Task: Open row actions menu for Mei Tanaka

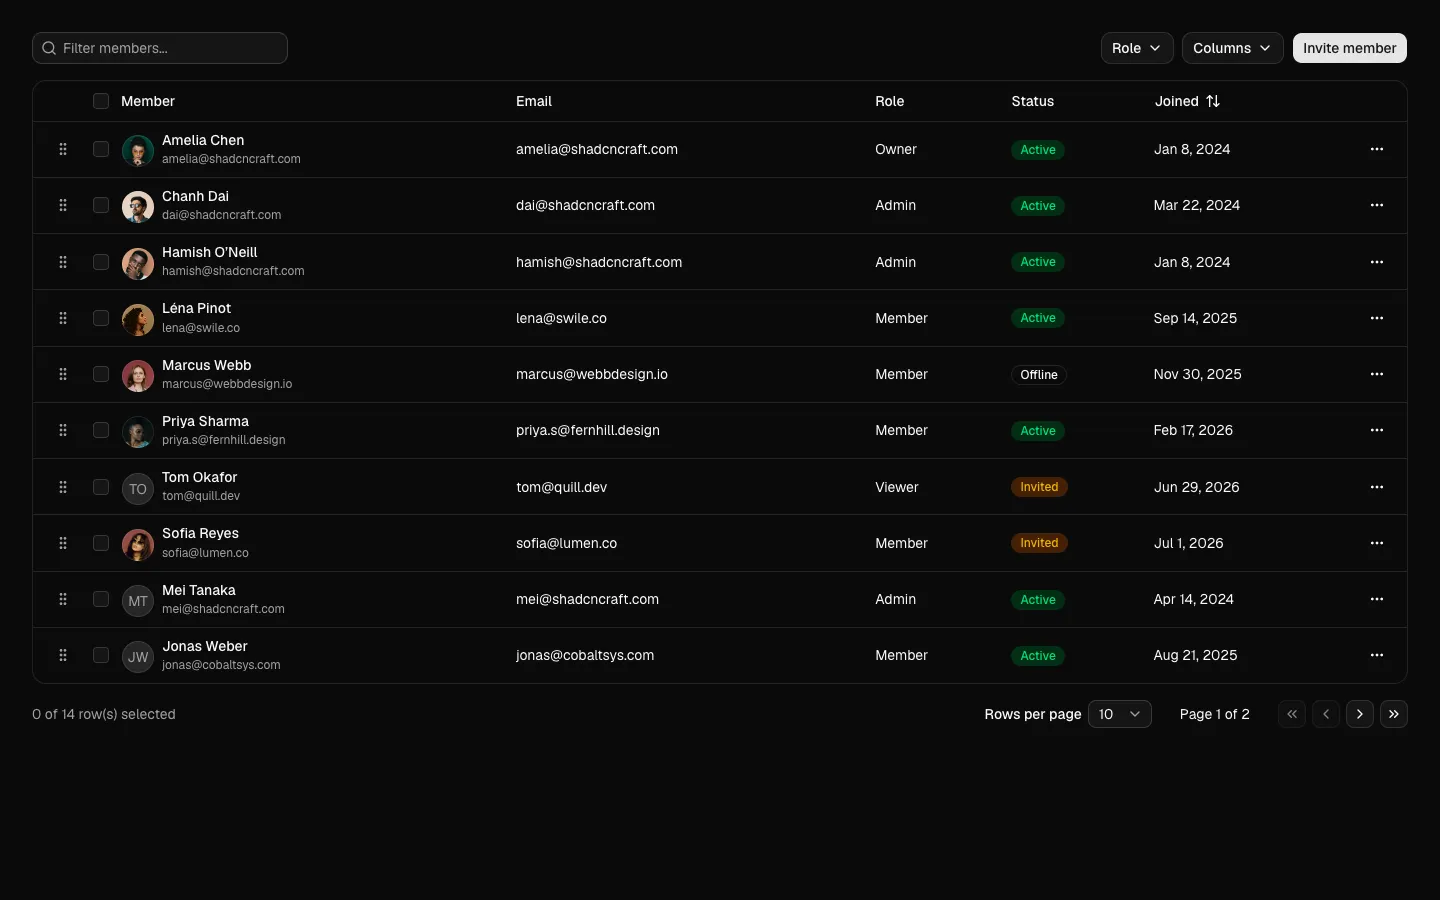Action: pos(1377,599)
